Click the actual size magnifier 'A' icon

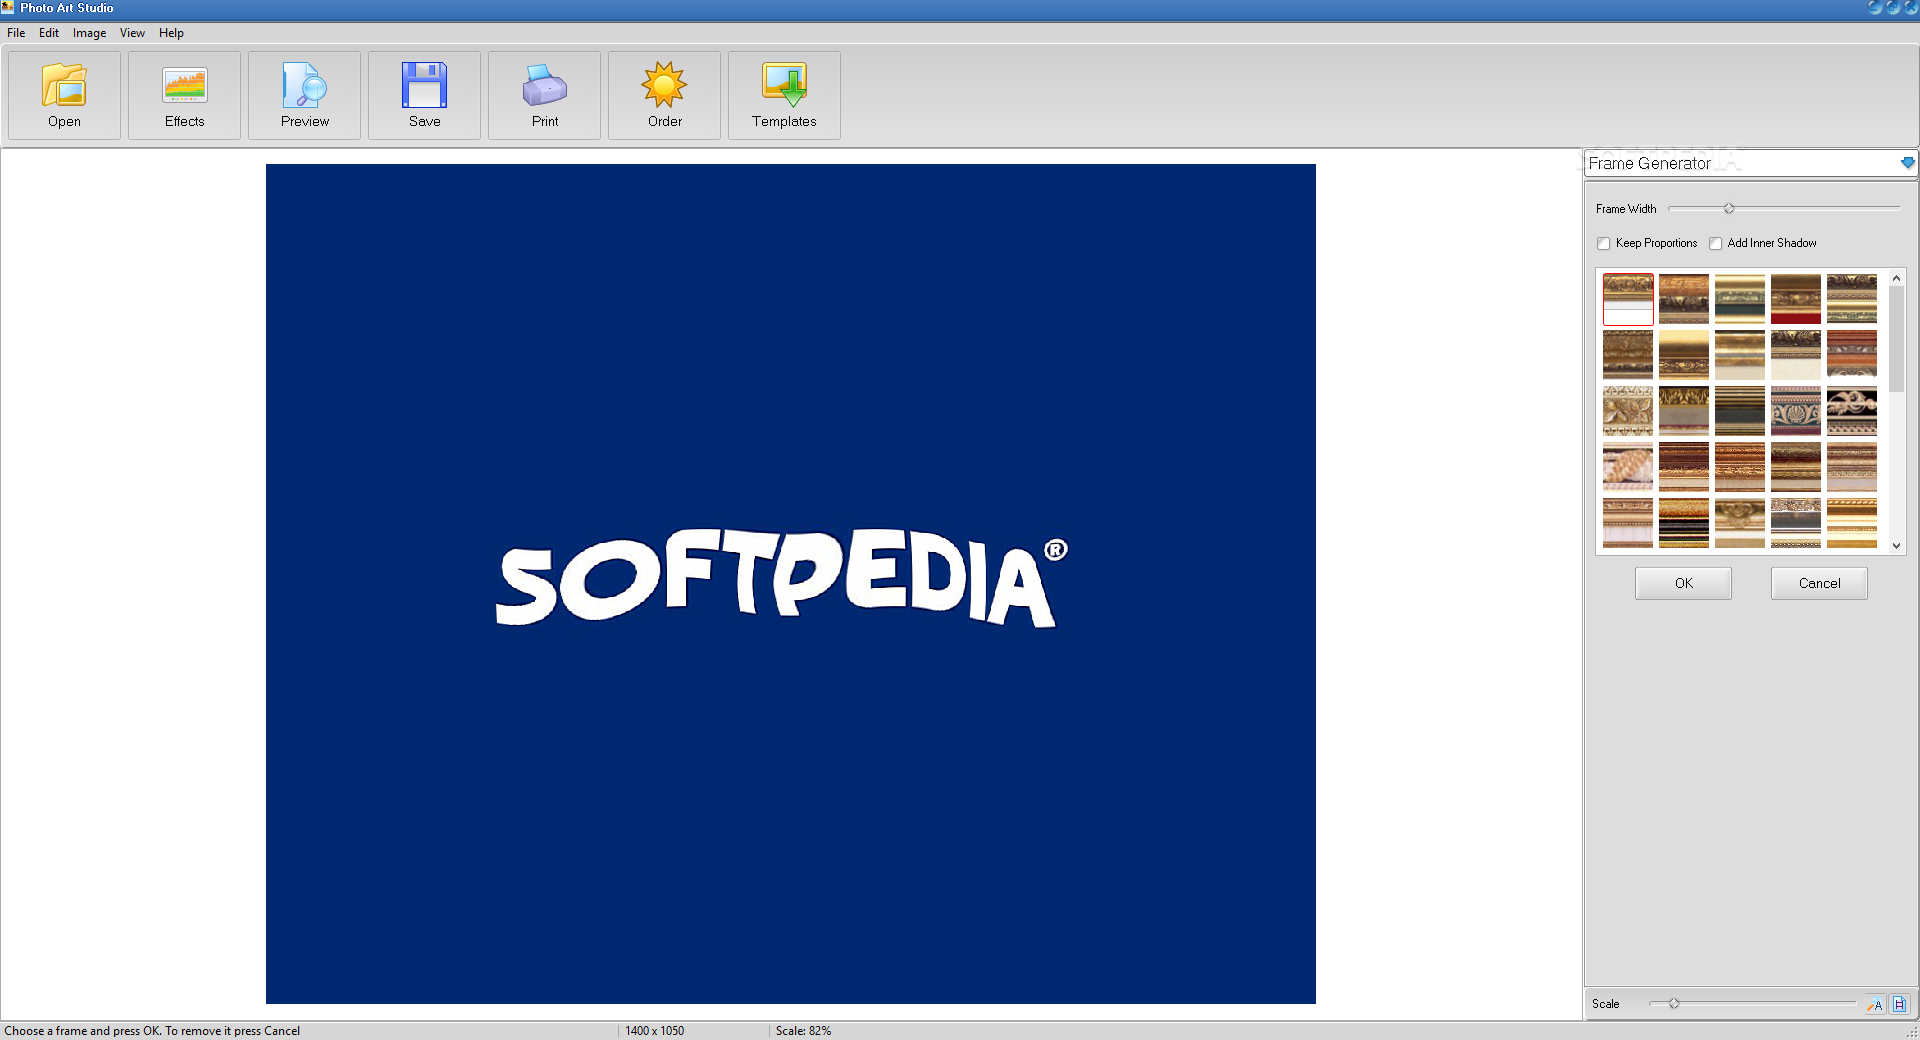coord(1875,1004)
